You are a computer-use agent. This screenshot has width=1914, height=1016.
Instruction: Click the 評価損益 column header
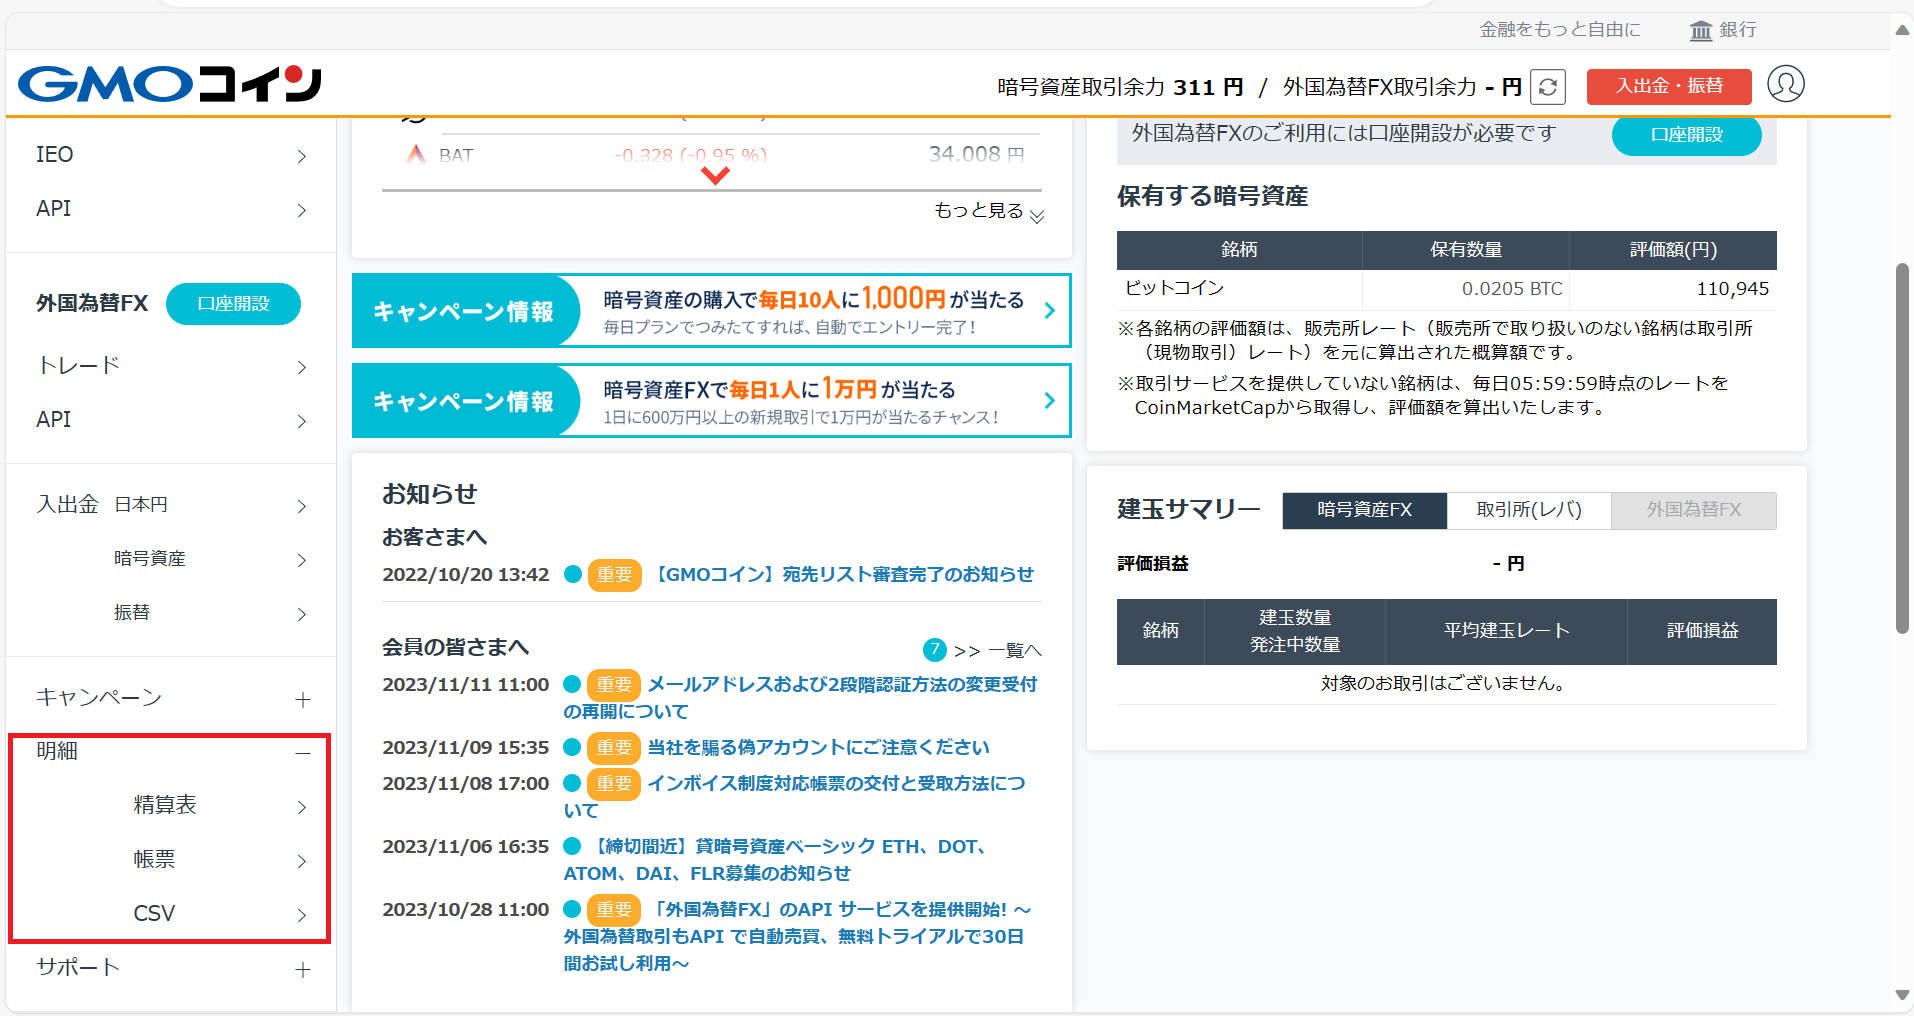(1702, 631)
